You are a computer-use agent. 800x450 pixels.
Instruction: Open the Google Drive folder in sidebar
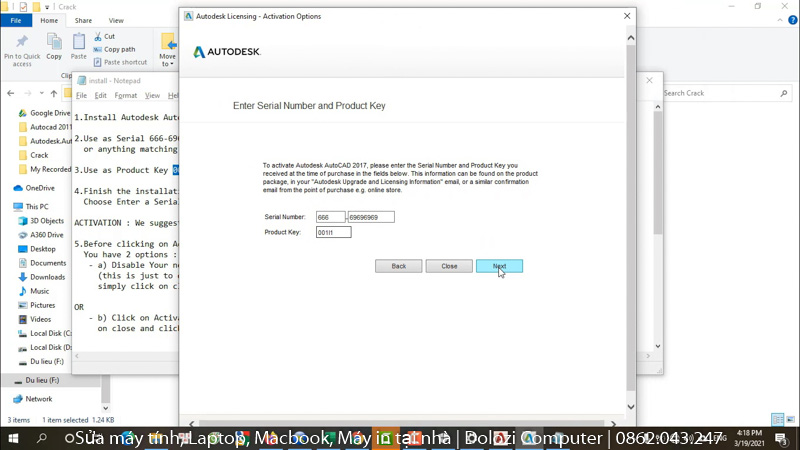coord(49,113)
